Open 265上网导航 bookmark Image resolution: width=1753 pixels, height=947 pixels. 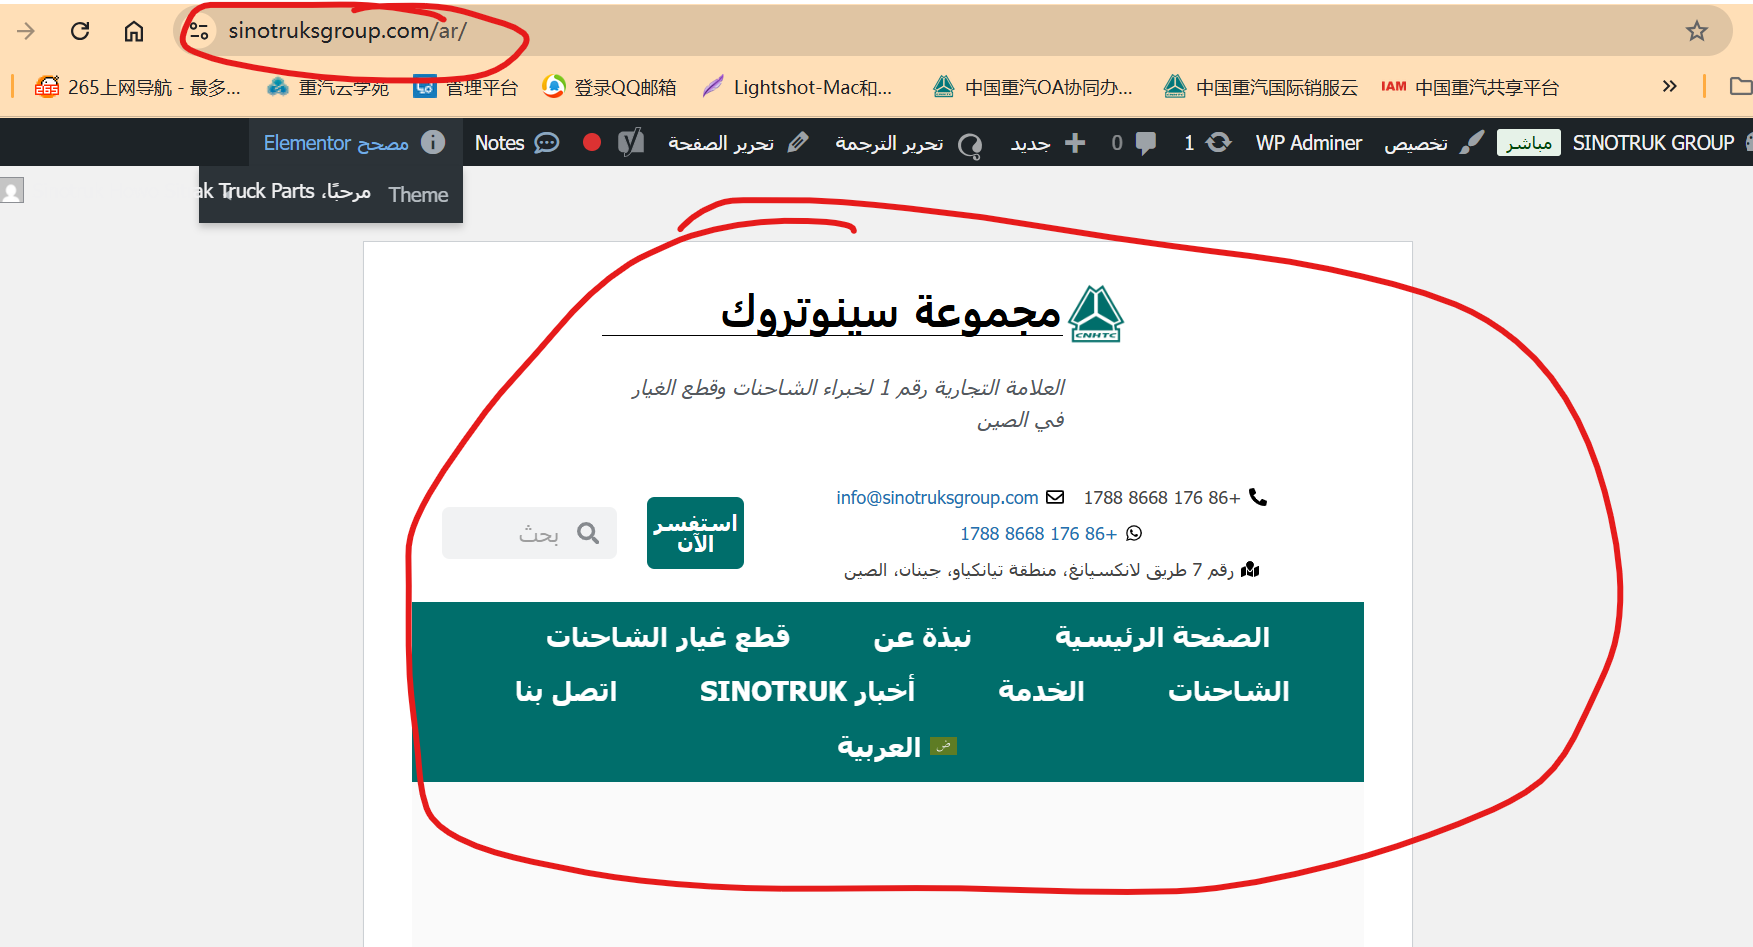137,87
